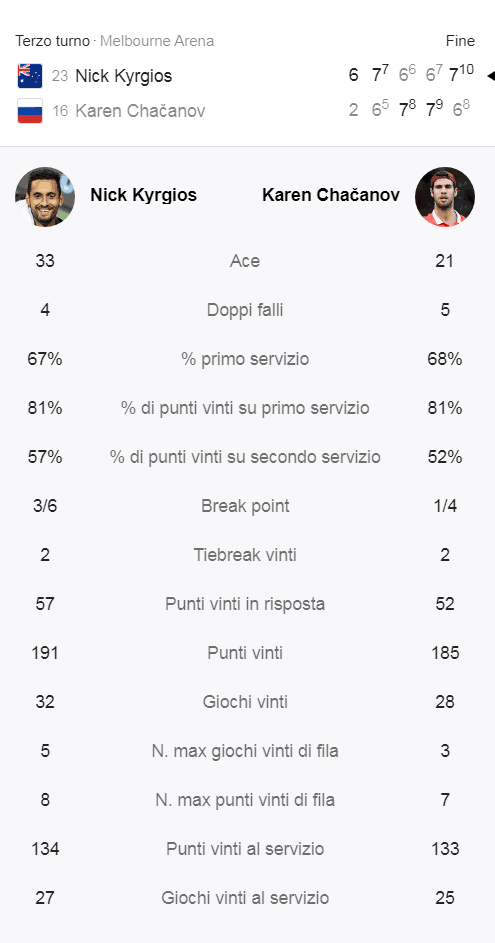Click the bold Nick Kyrgios stats header
This screenshot has width=495, height=943.
(x=144, y=195)
